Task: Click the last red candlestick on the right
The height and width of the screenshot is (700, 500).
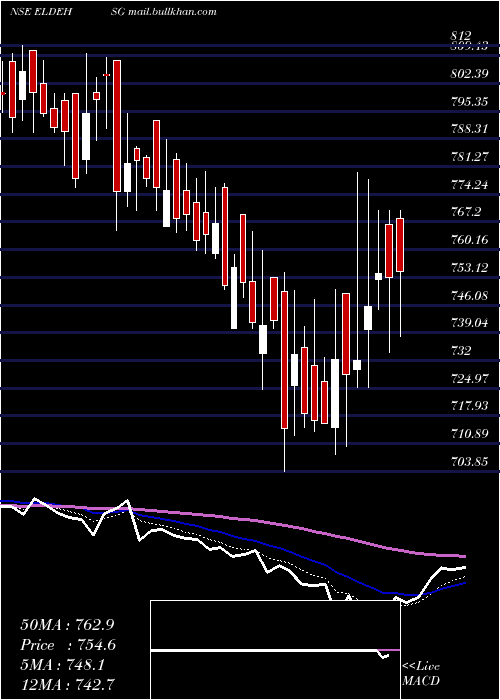Action: (400, 245)
